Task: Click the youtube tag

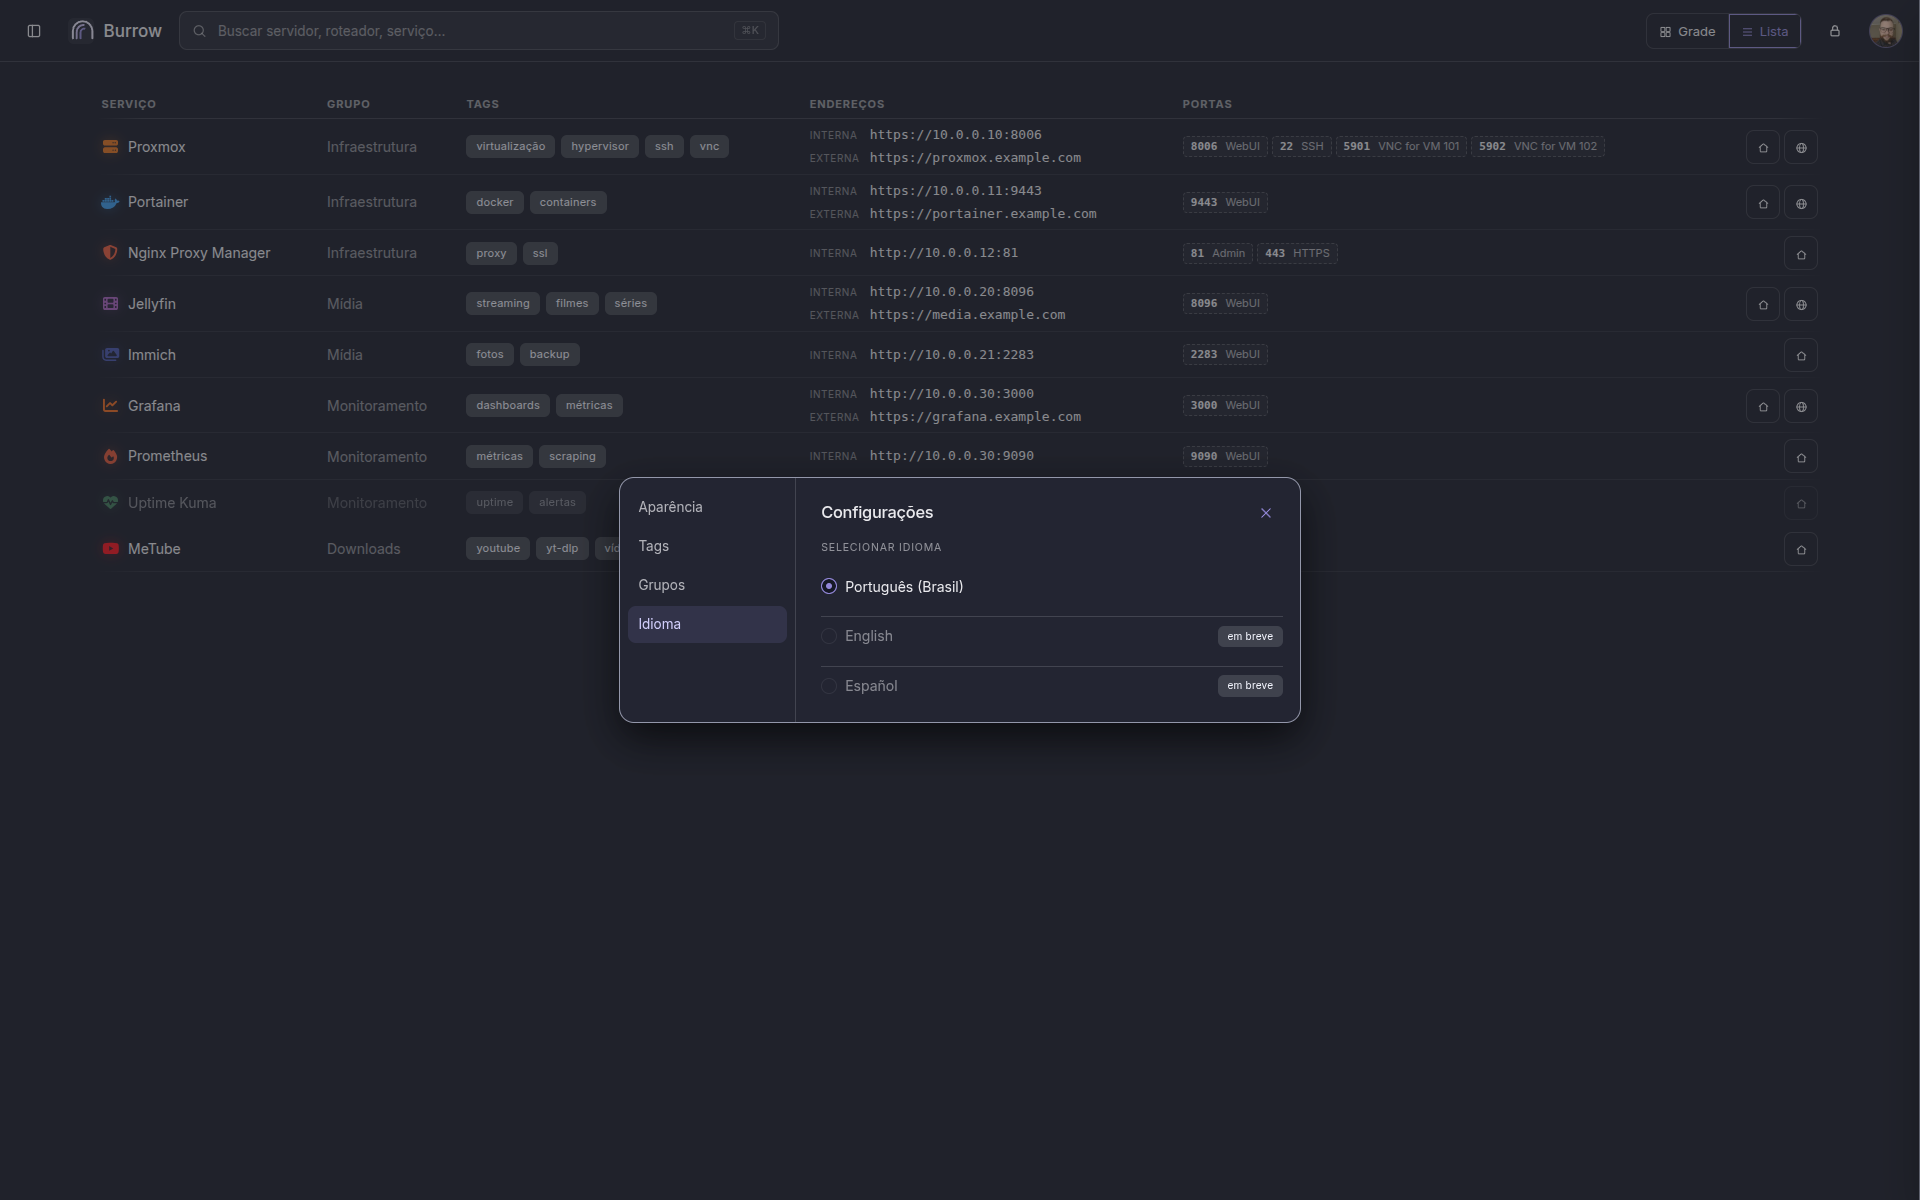Action: point(498,549)
